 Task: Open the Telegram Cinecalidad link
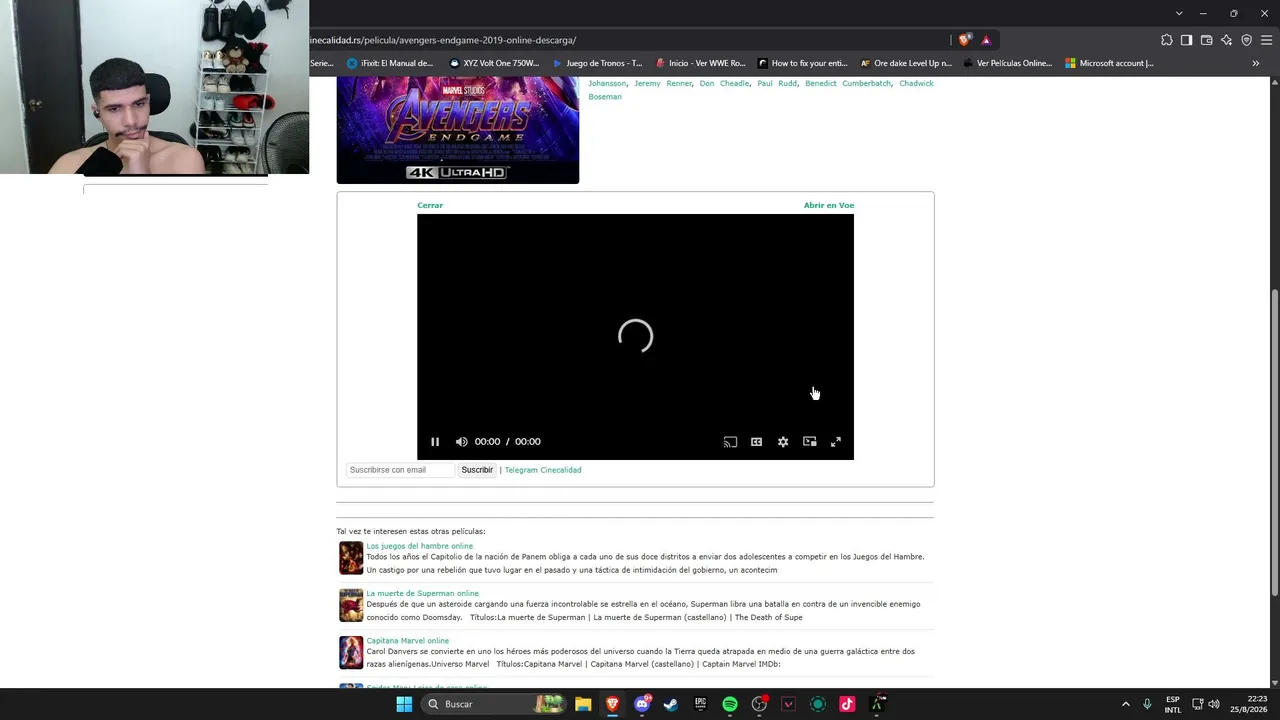point(543,470)
